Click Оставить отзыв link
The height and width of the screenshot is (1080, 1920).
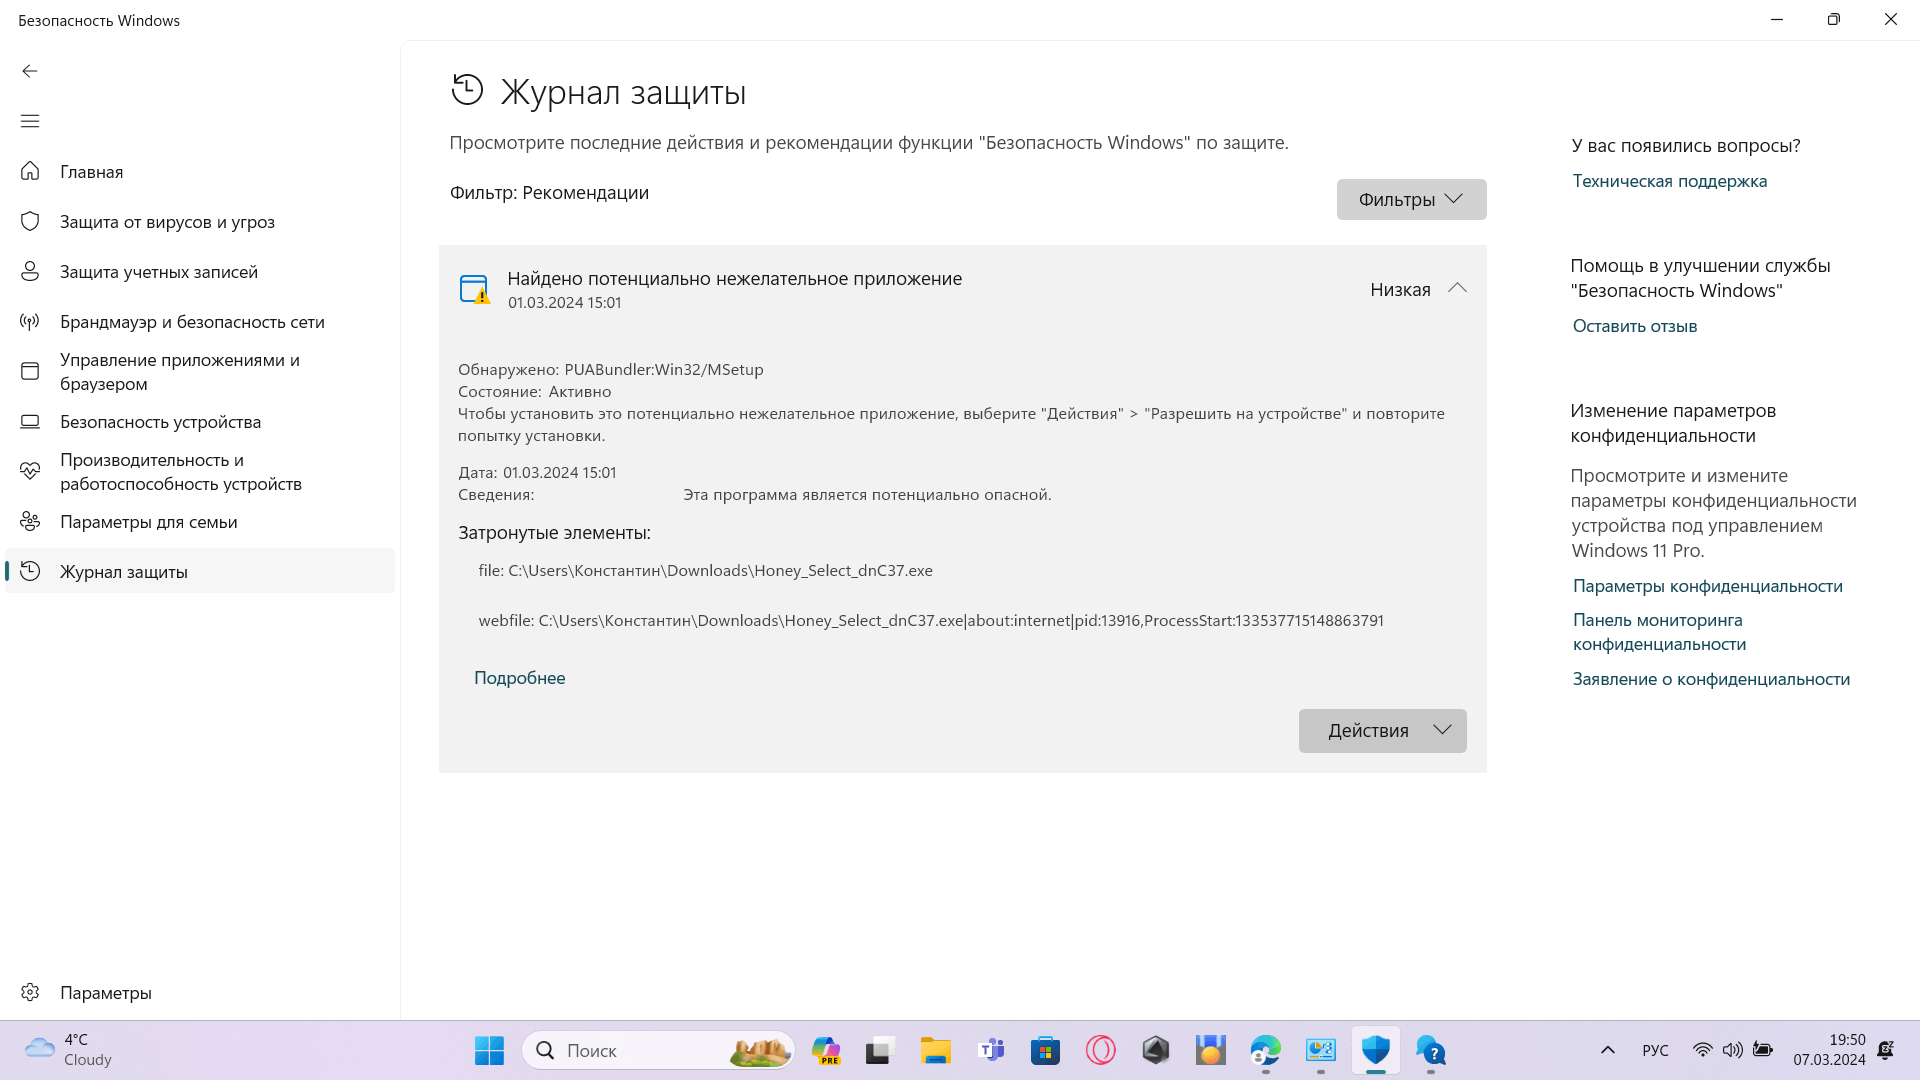click(x=1634, y=326)
